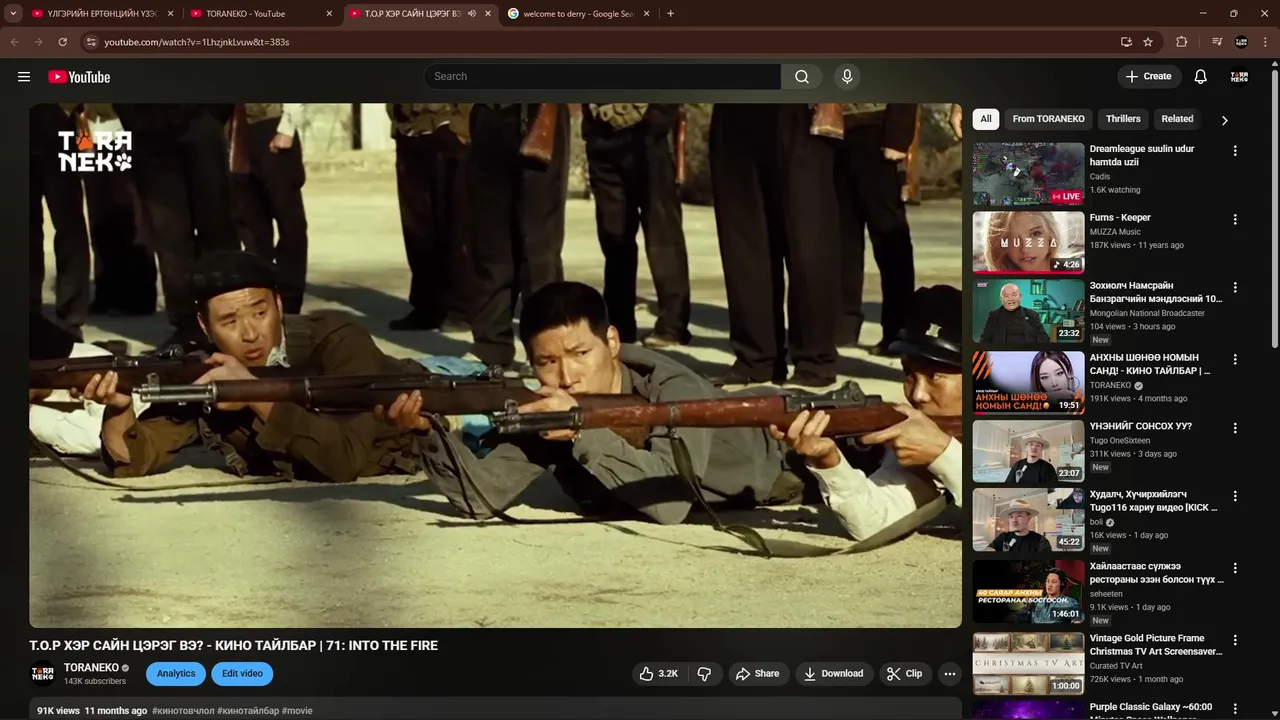The height and width of the screenshot is (720, 1280).
Task: Open a new browser tab
Action: [670, 14]
